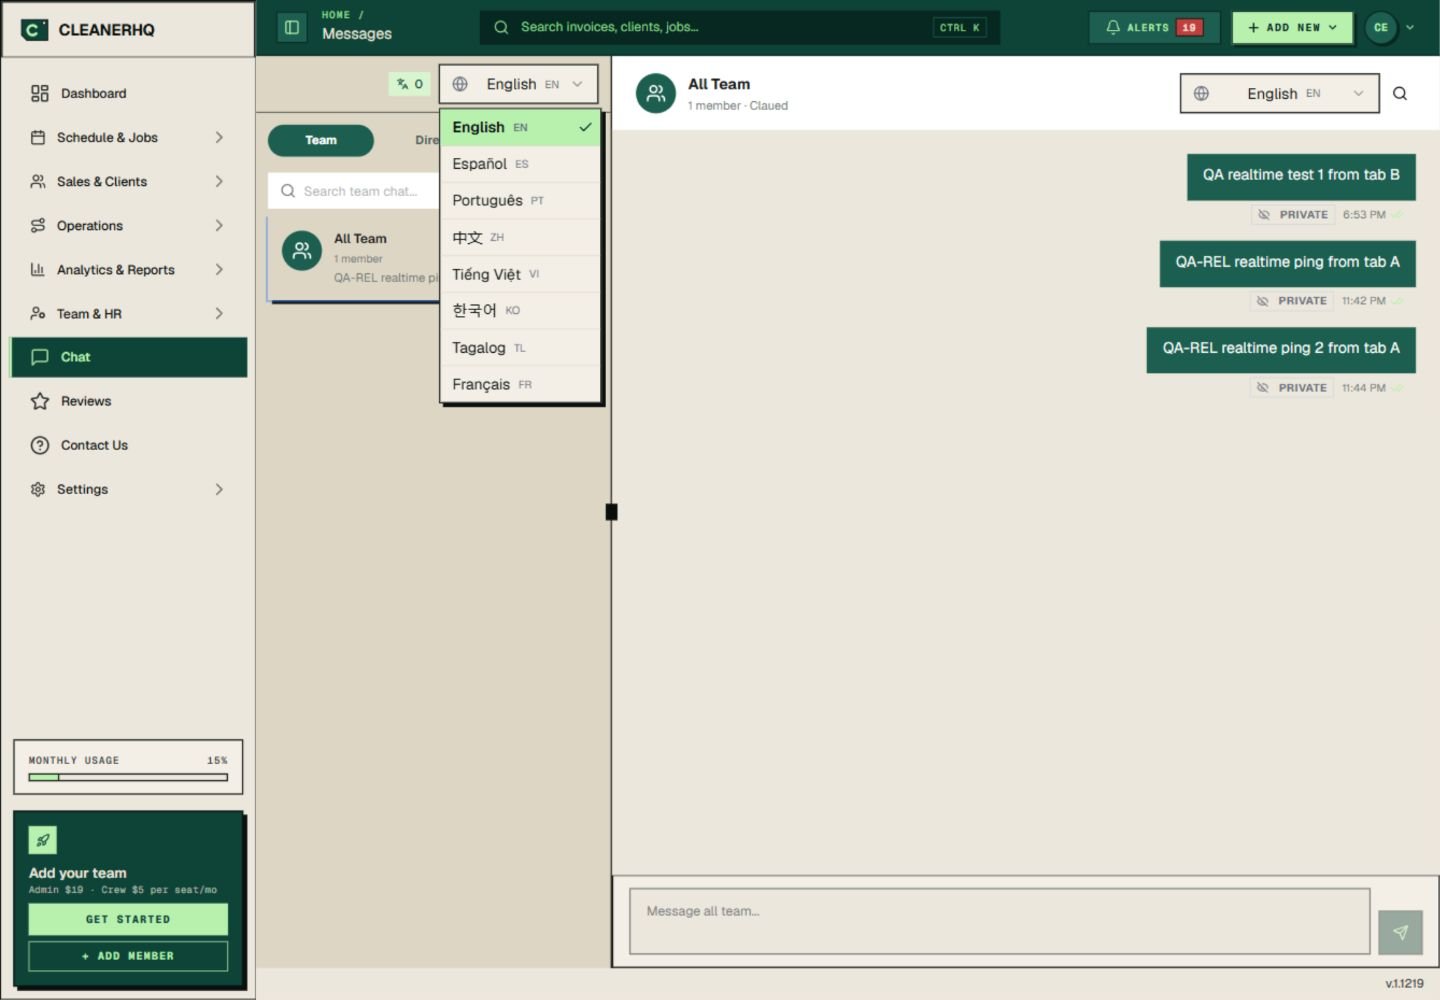1440x1000 pixels.
Task: Select English from the language list
Action: (x=520, y=127)
